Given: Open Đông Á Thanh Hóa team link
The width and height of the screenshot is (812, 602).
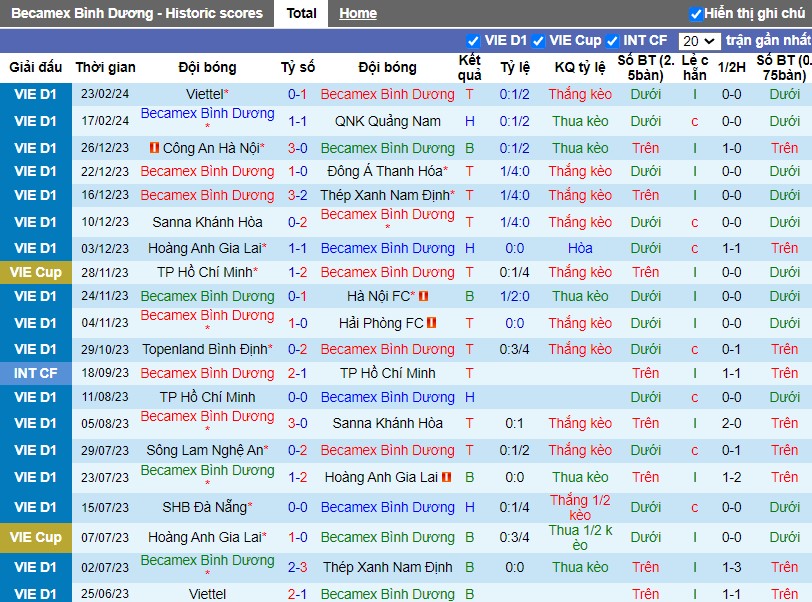Looking at the screenshot, I should point(386,171).
